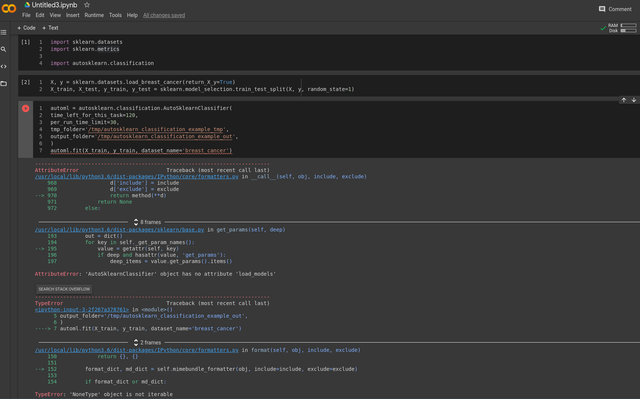Open the RAM and Disk resources indicator

click(622, 28)
